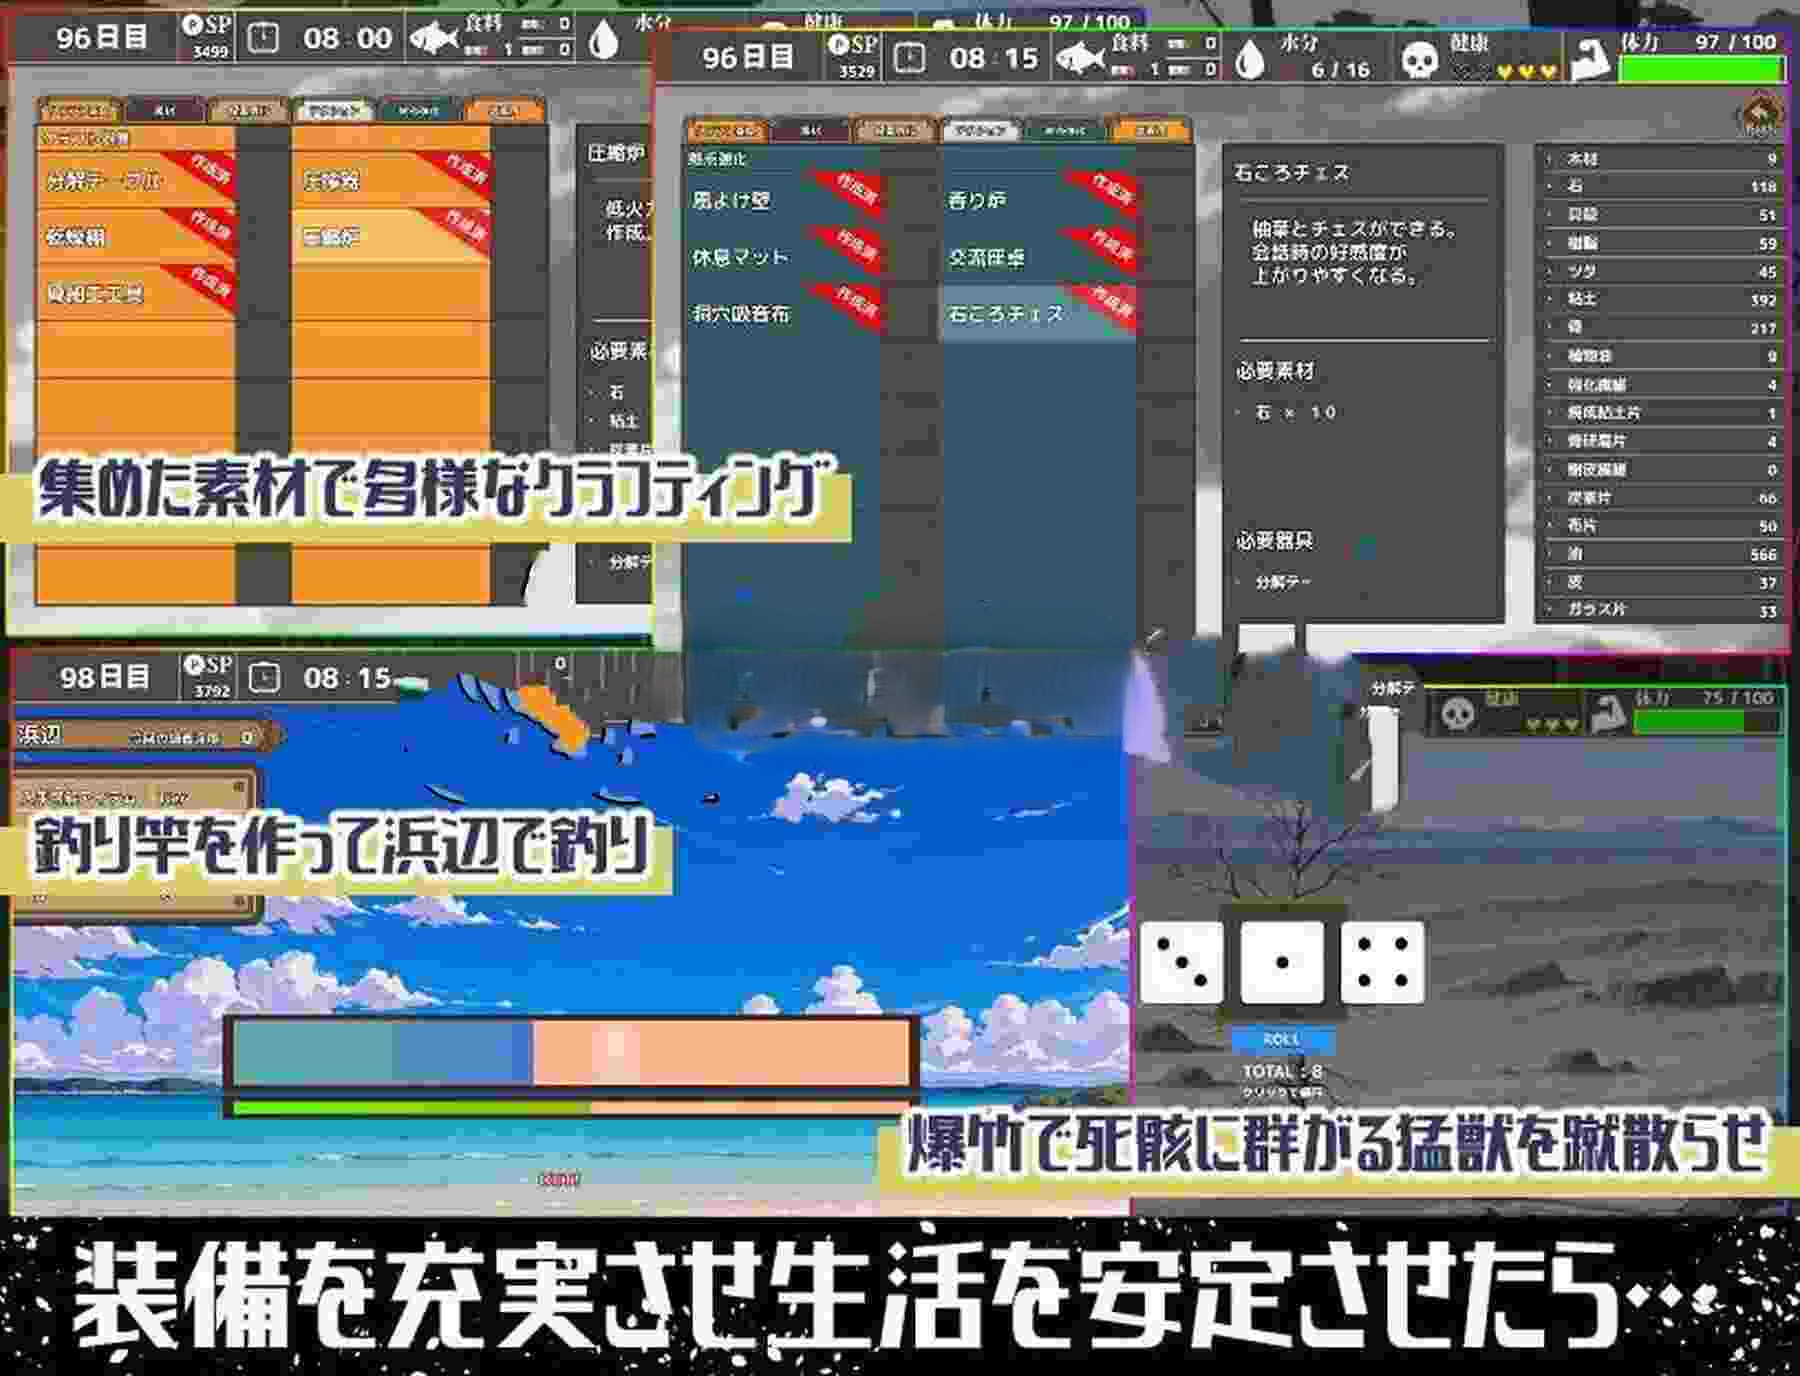
Task: Select the 風よけ壁 recipe entry
Action: tap(780, 200)
